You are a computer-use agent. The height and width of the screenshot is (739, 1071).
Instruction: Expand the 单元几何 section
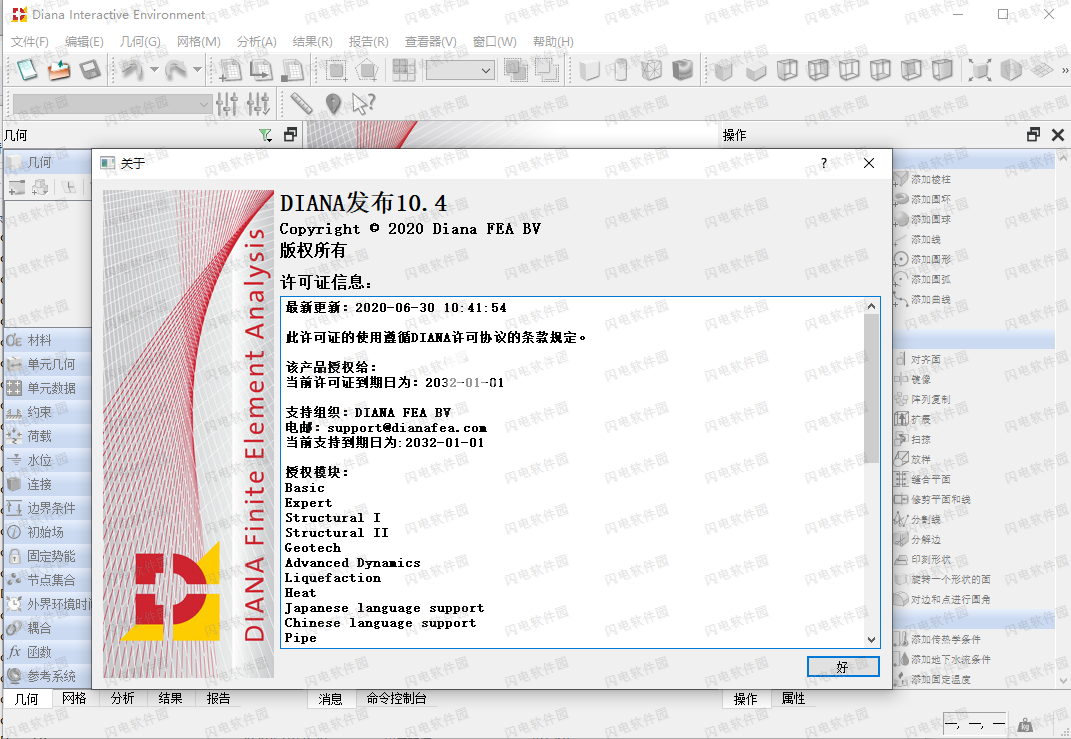tap(48, 364)
